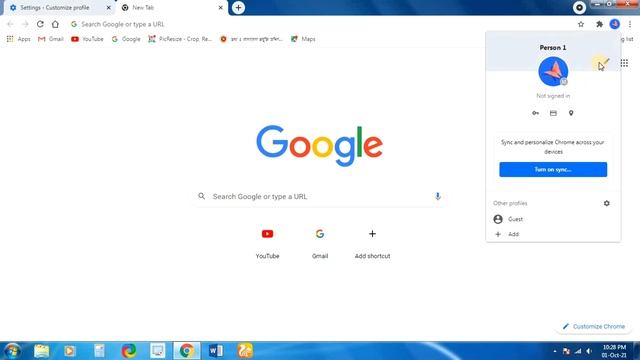Open the volume control in system tray
This screenshot has height=360, width=640.
(589, 351)
